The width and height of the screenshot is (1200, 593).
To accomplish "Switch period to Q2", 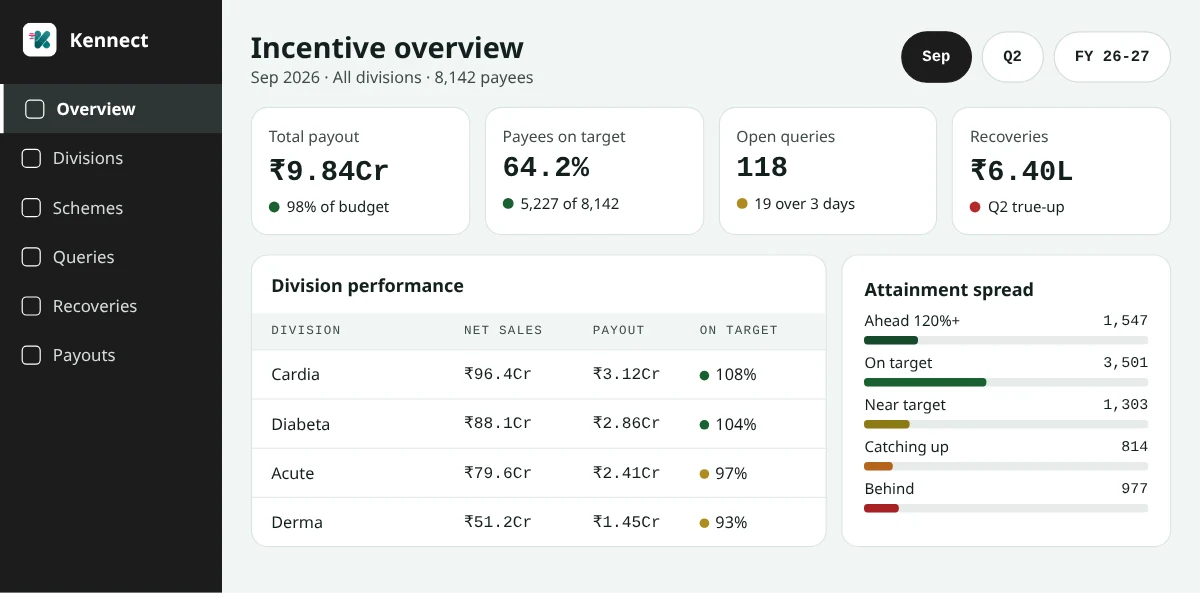I will point(1013,56).
